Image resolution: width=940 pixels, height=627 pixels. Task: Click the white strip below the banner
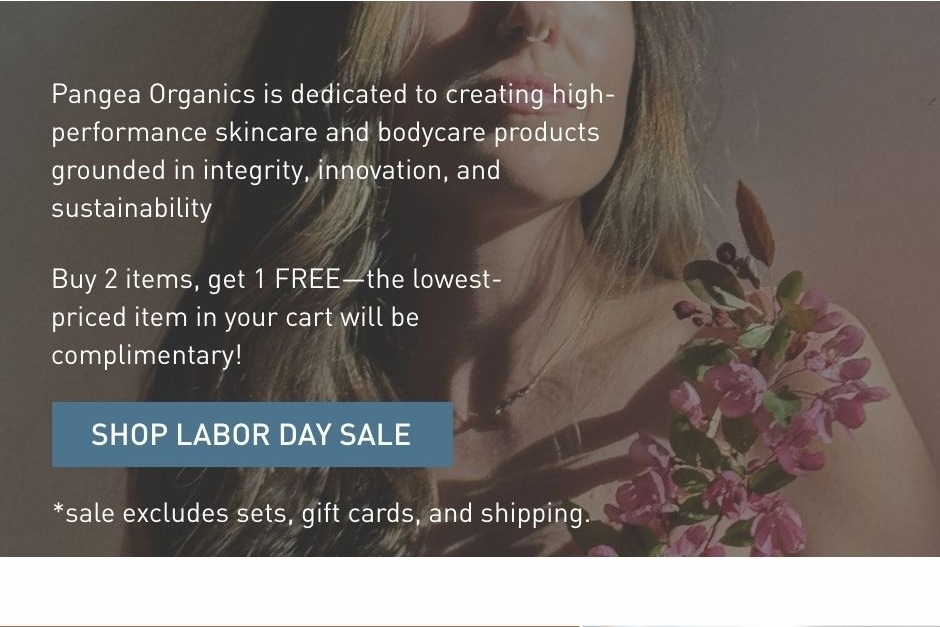(x=470, y=590)
